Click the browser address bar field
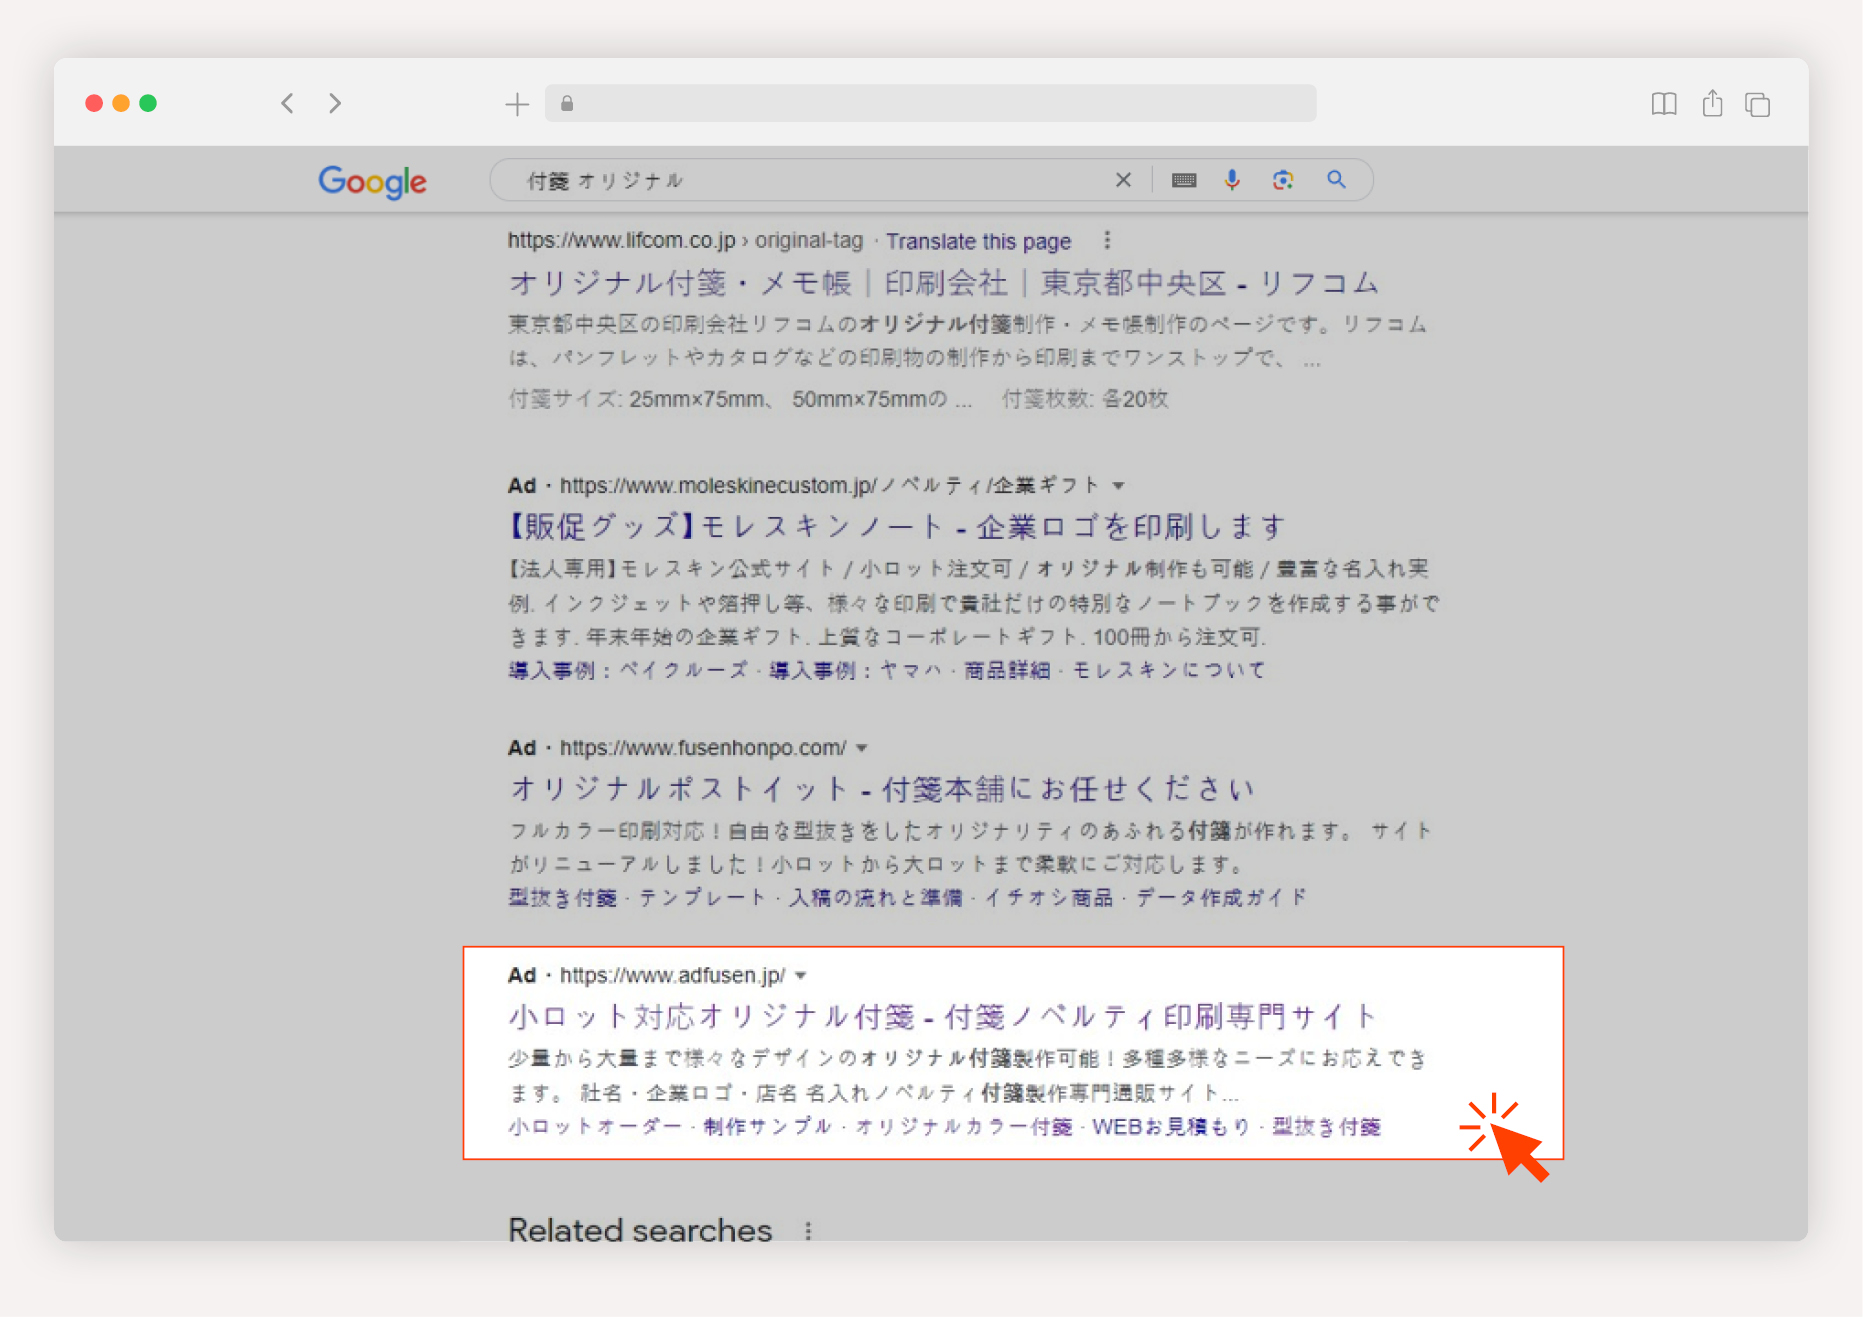This screenshot has width=1863, height=1317. tap(930, 103)
